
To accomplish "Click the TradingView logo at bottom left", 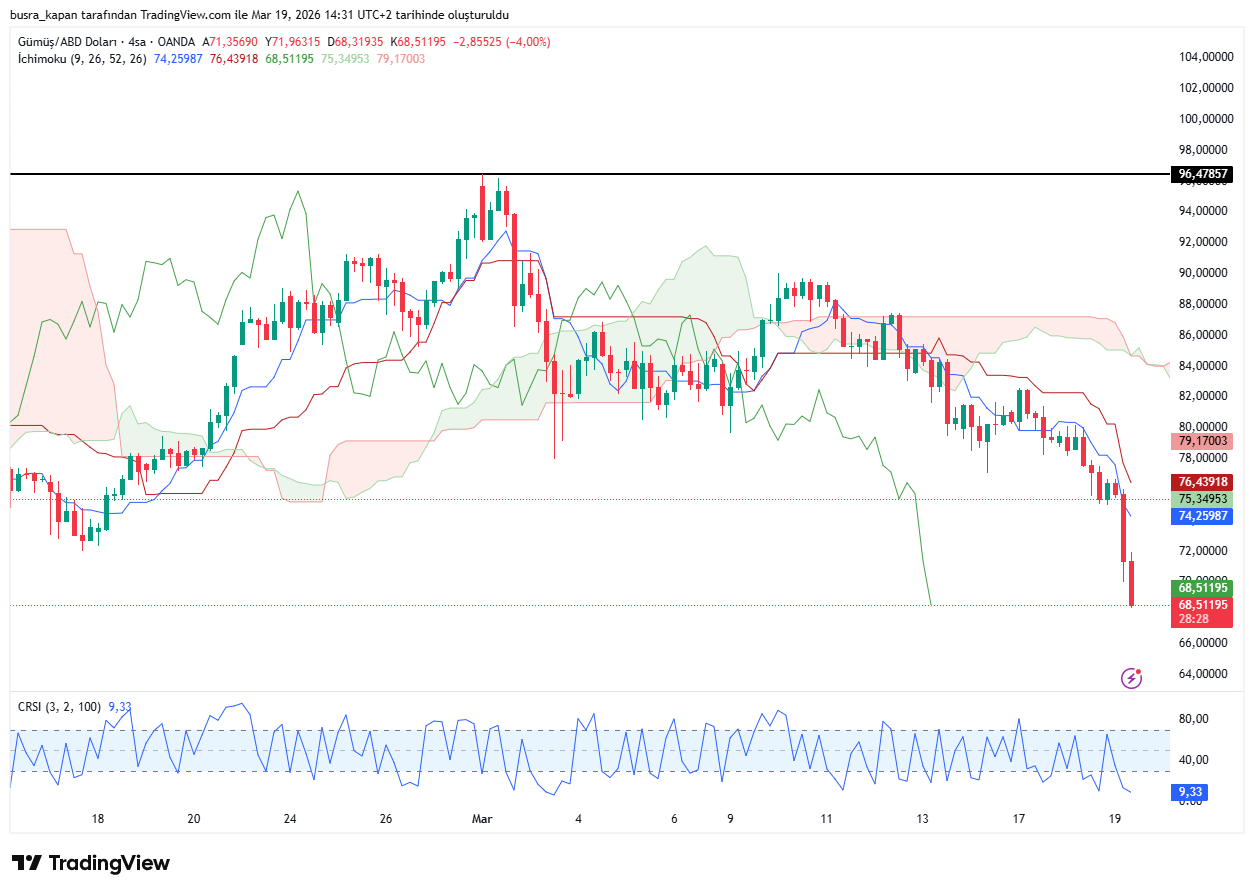I will (91, 863).
